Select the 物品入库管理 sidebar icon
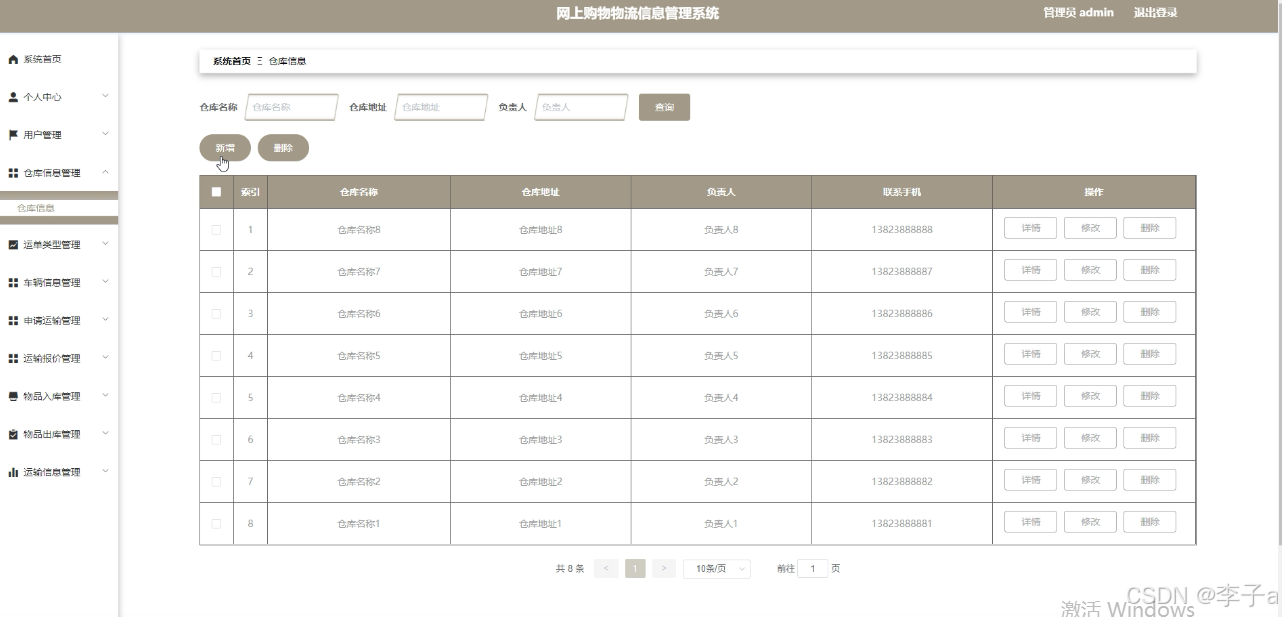The image size is (1282, 617). [x=12, y=396]
